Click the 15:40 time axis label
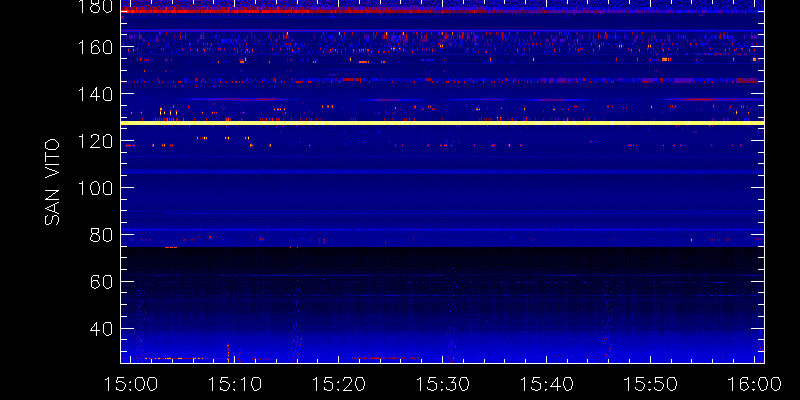Screen dimensions: 800x400 (x=546, y=384)
